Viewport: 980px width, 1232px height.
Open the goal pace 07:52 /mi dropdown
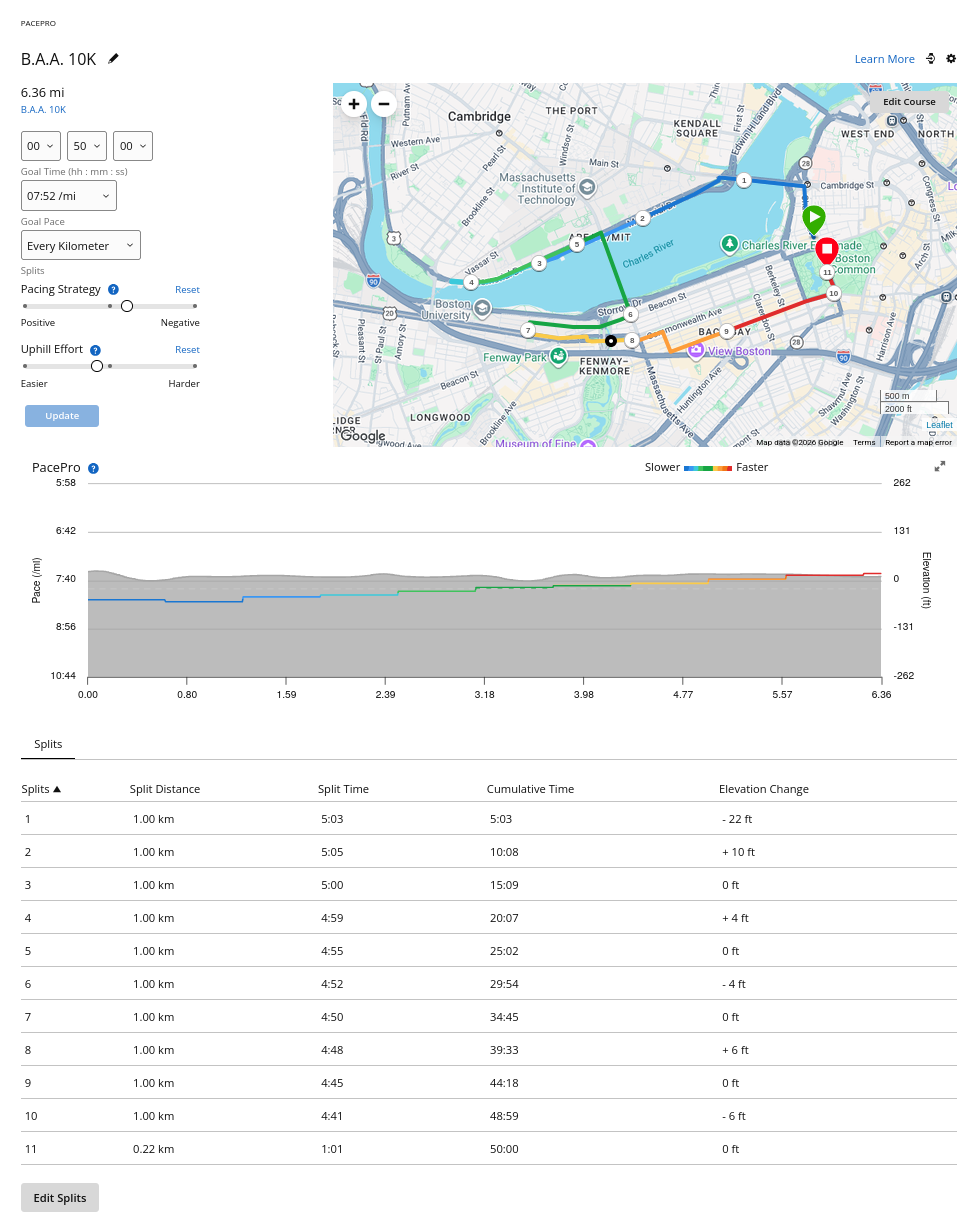click(x=69, y=196)
